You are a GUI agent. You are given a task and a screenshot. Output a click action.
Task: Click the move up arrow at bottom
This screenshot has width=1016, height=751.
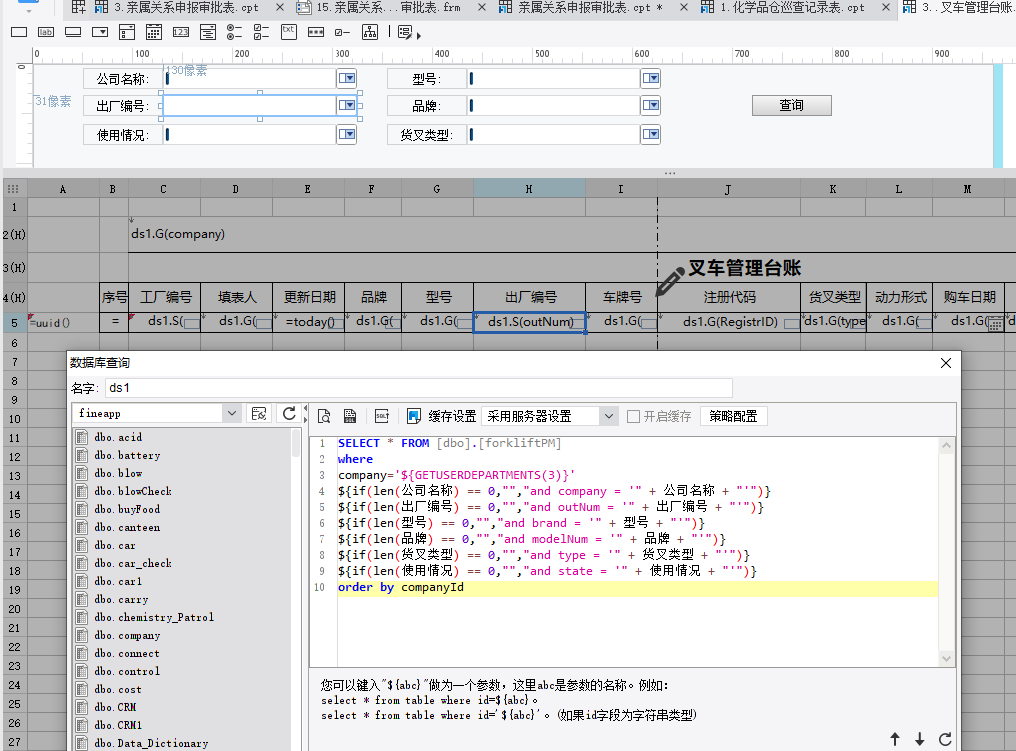pos(895,739)
